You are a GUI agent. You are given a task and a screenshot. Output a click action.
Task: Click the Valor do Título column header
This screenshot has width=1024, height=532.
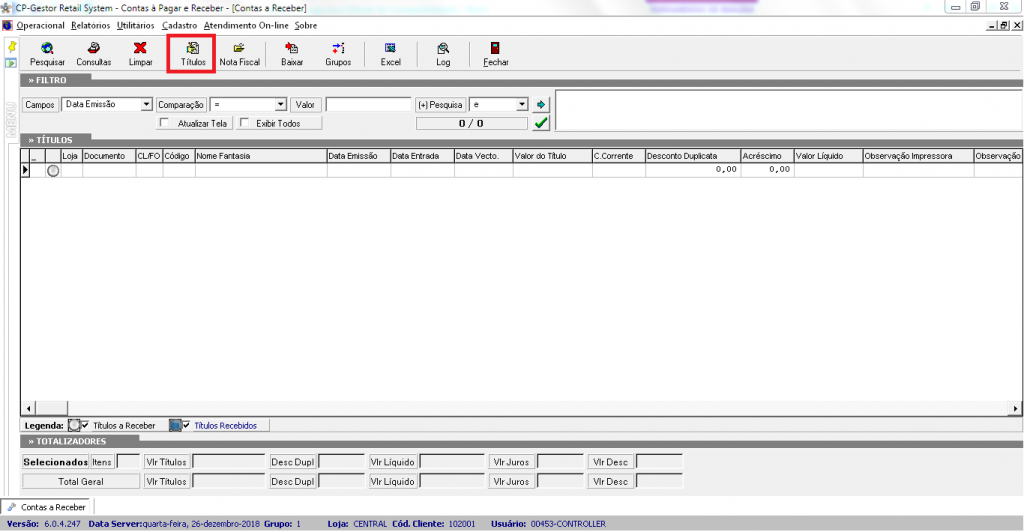pyautogui.click(x=552, y=156)
